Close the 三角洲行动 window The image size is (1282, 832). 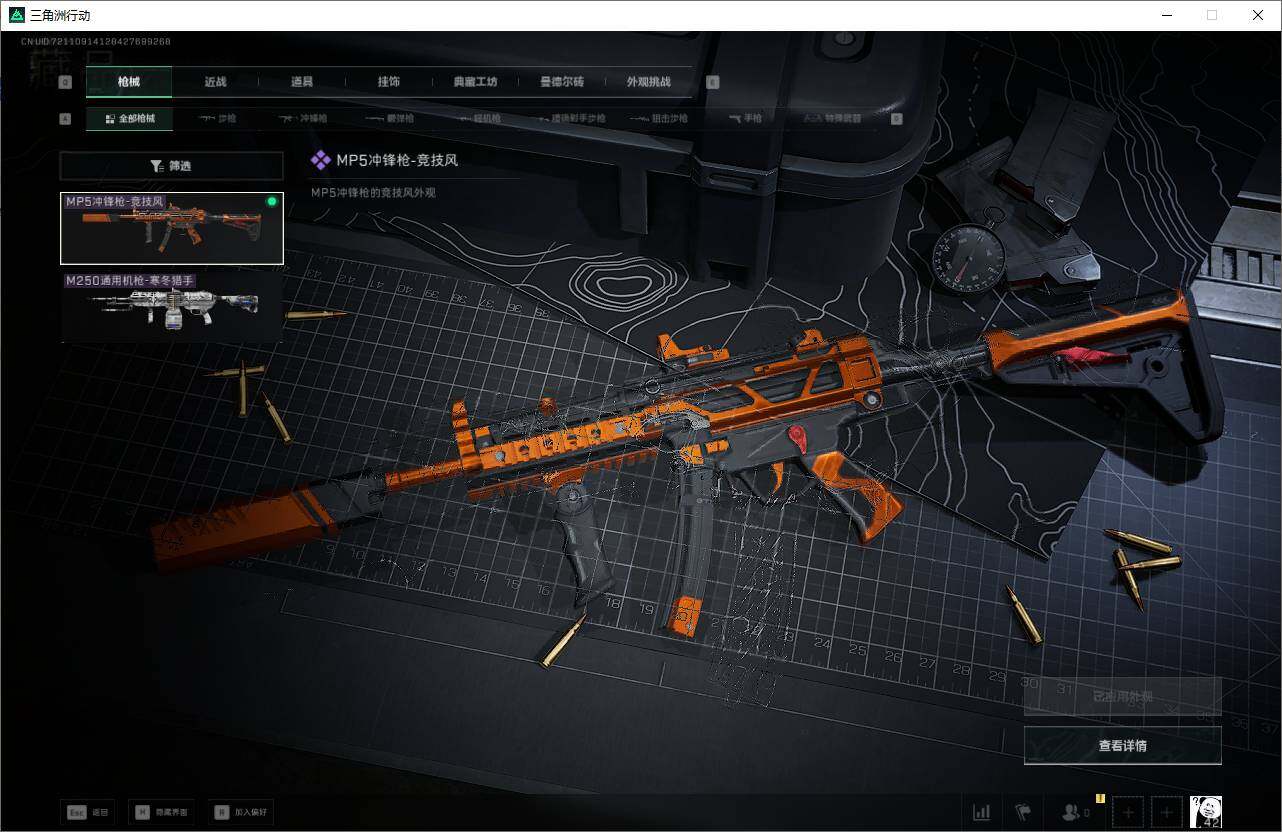tap(1258, 15)
